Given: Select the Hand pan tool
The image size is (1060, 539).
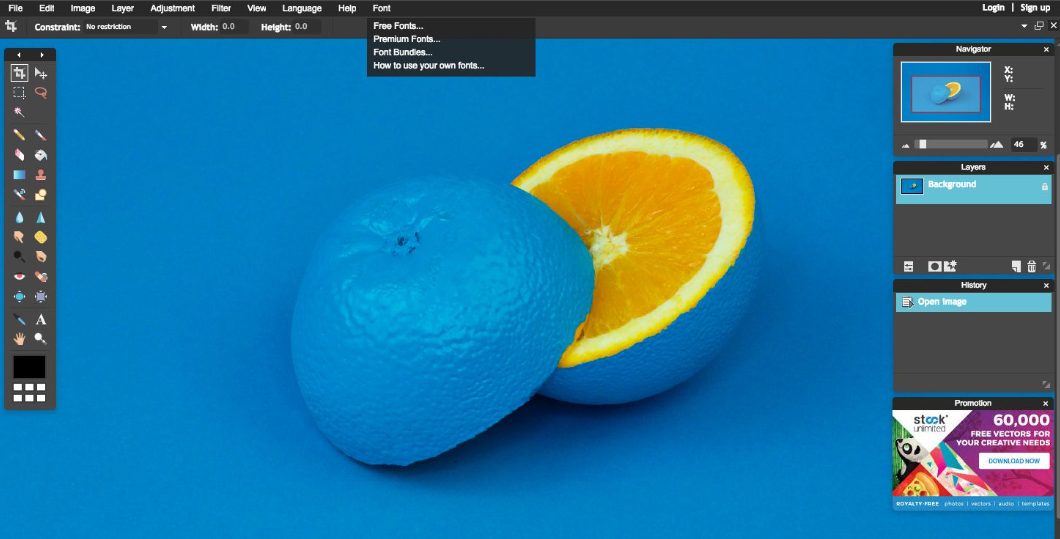Looking at the screenshot, I should pyautogui.click(x=20, y=339).
